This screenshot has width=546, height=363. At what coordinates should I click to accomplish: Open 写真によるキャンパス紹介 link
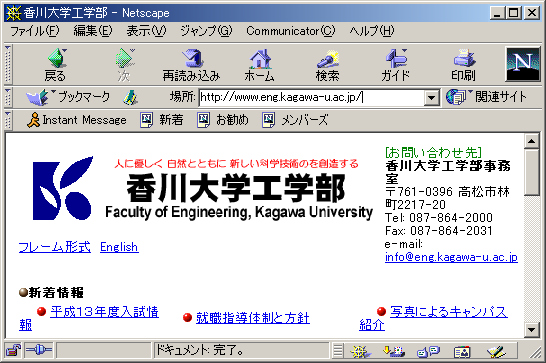coord(448,312)
